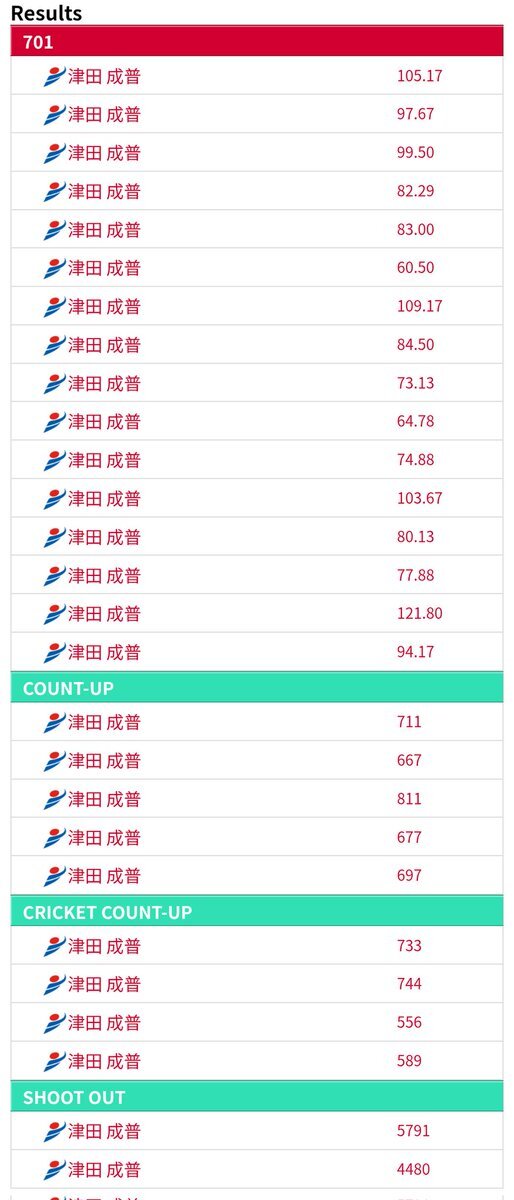
Task: Click the 103.67 score value
Action: click(419, 498)
